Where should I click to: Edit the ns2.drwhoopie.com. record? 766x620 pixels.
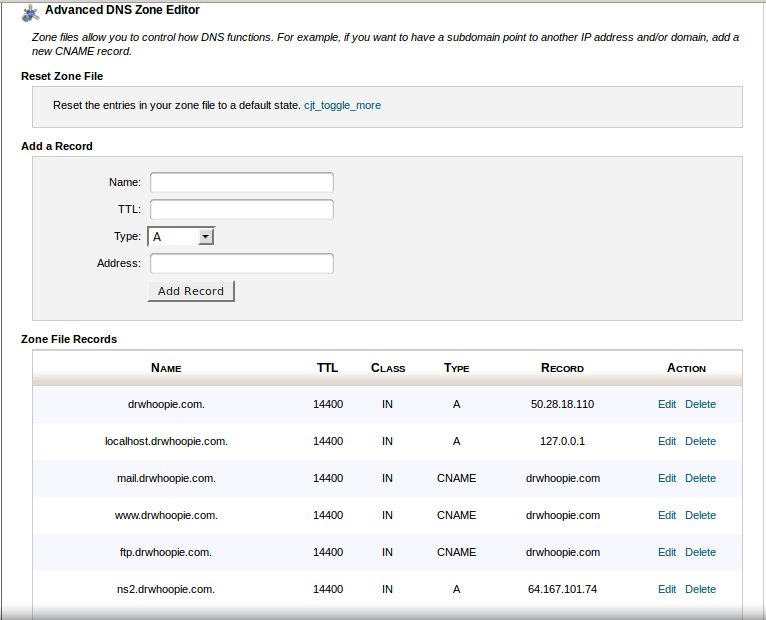[x=667, y=589]
